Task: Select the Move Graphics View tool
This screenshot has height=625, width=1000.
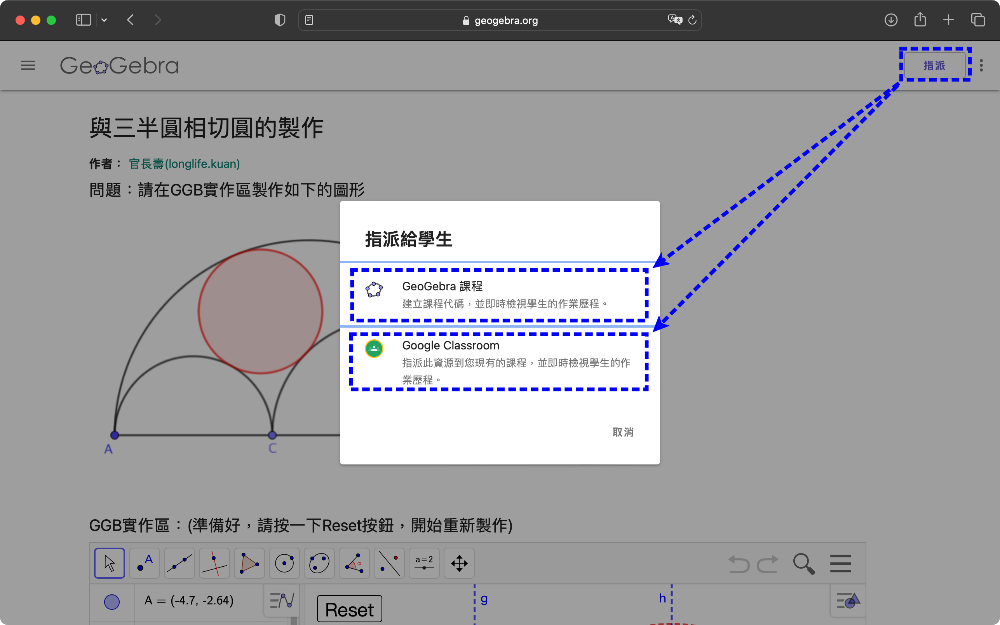Action: (x=459, y=563)
